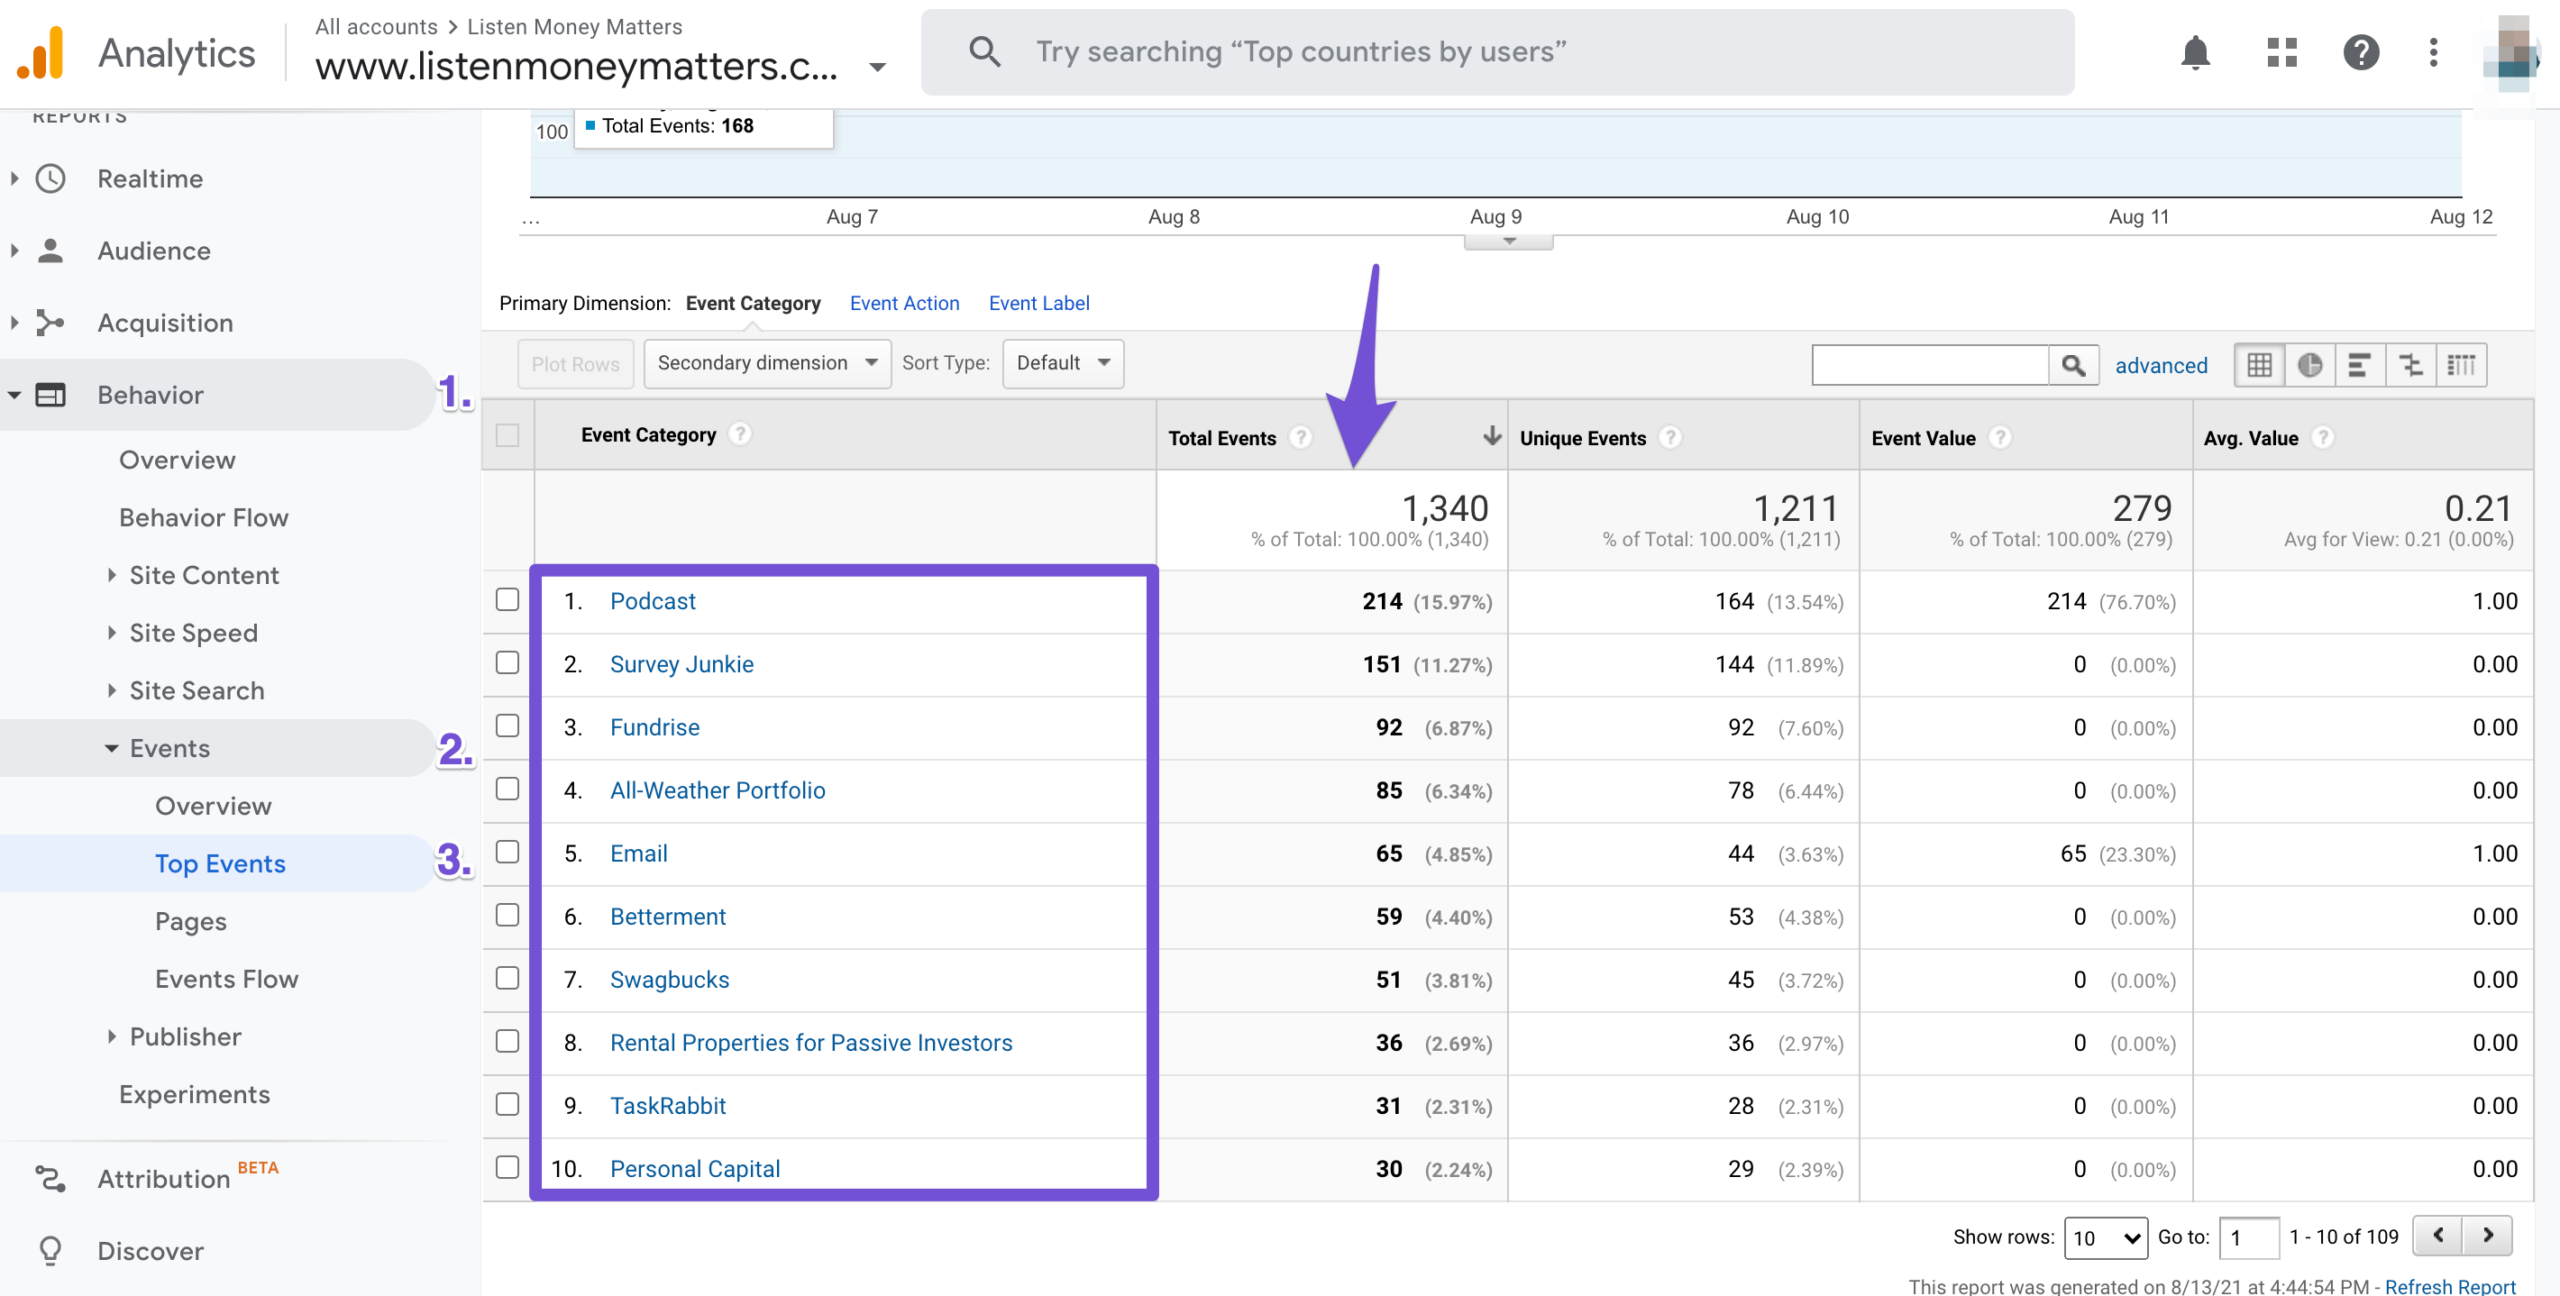The height and width of the screenshot is (1296, 2560).
Task: Switch to Pivot table view
Action: 2462,365
